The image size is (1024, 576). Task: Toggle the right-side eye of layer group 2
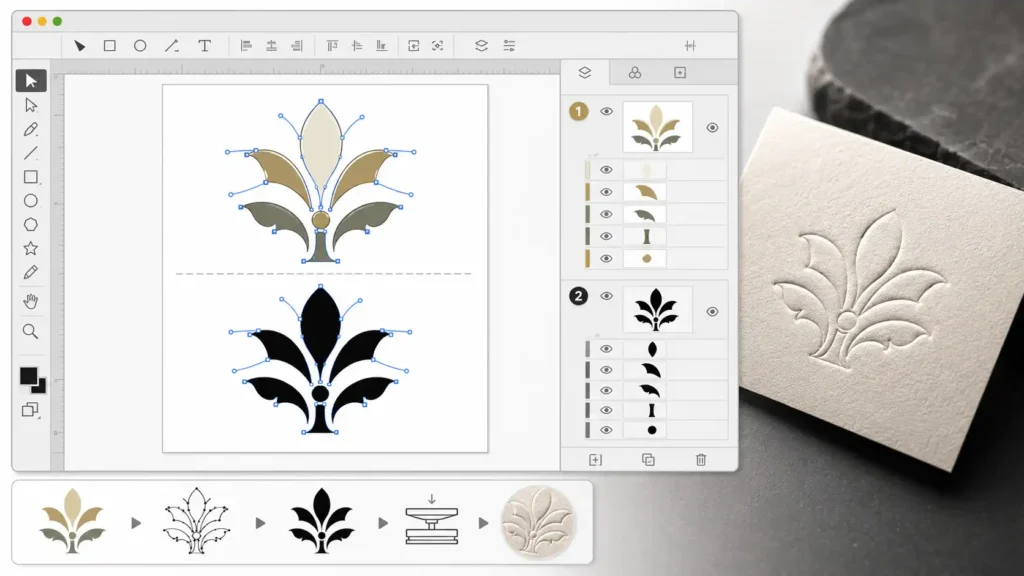click(x=712, y=312)
